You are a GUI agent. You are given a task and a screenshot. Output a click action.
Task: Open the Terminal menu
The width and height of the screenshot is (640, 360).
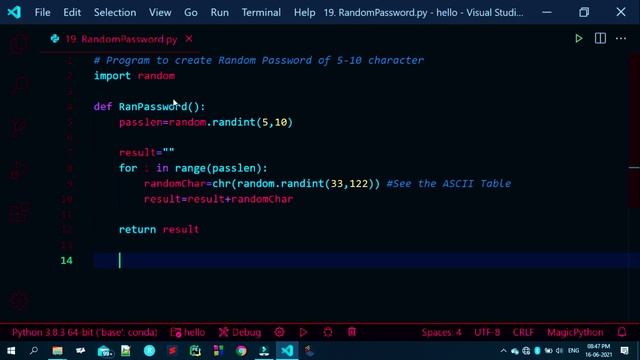tap(261, 13)
